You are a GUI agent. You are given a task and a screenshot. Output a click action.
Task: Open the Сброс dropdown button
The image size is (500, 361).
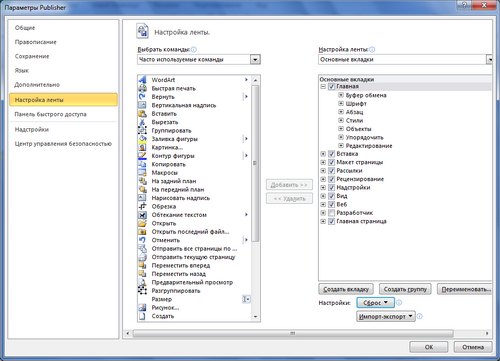(x=375, y=303)
